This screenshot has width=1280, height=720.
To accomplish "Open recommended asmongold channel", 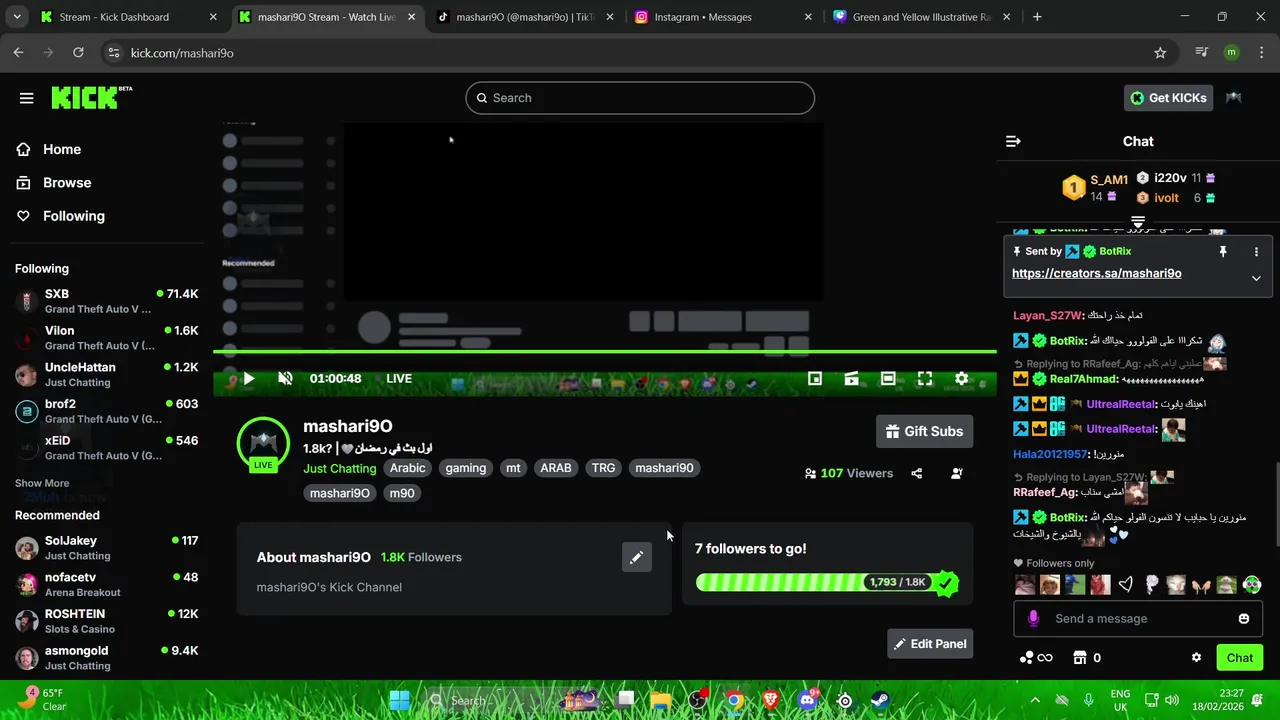I will (x=106, y=657).
